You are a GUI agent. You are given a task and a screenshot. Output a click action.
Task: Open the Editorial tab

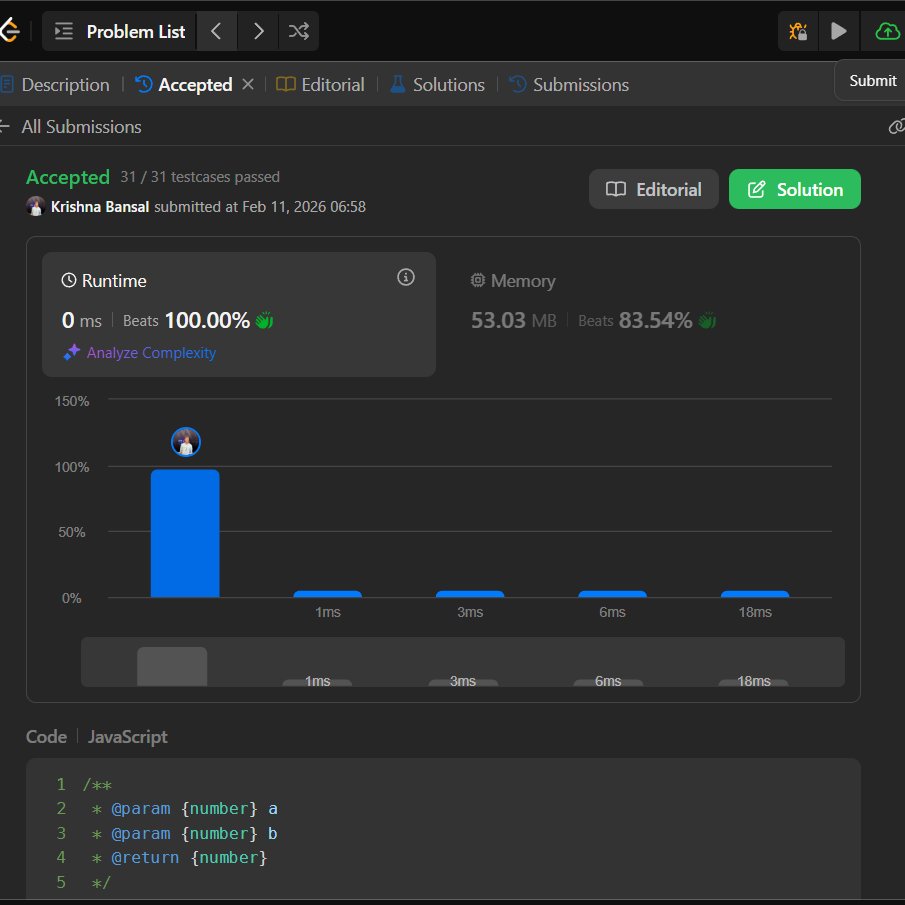pos(320,85)
